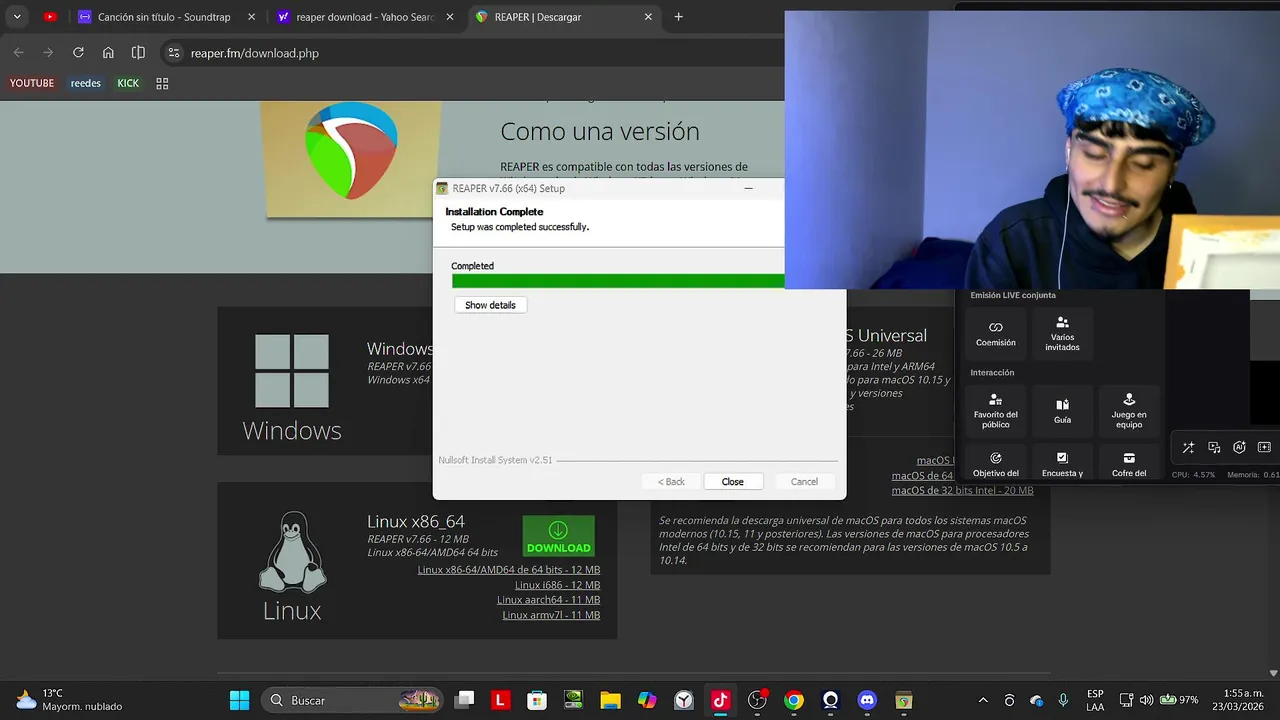Go to browser home page
1280x720 pixels.
pos(108,53)
